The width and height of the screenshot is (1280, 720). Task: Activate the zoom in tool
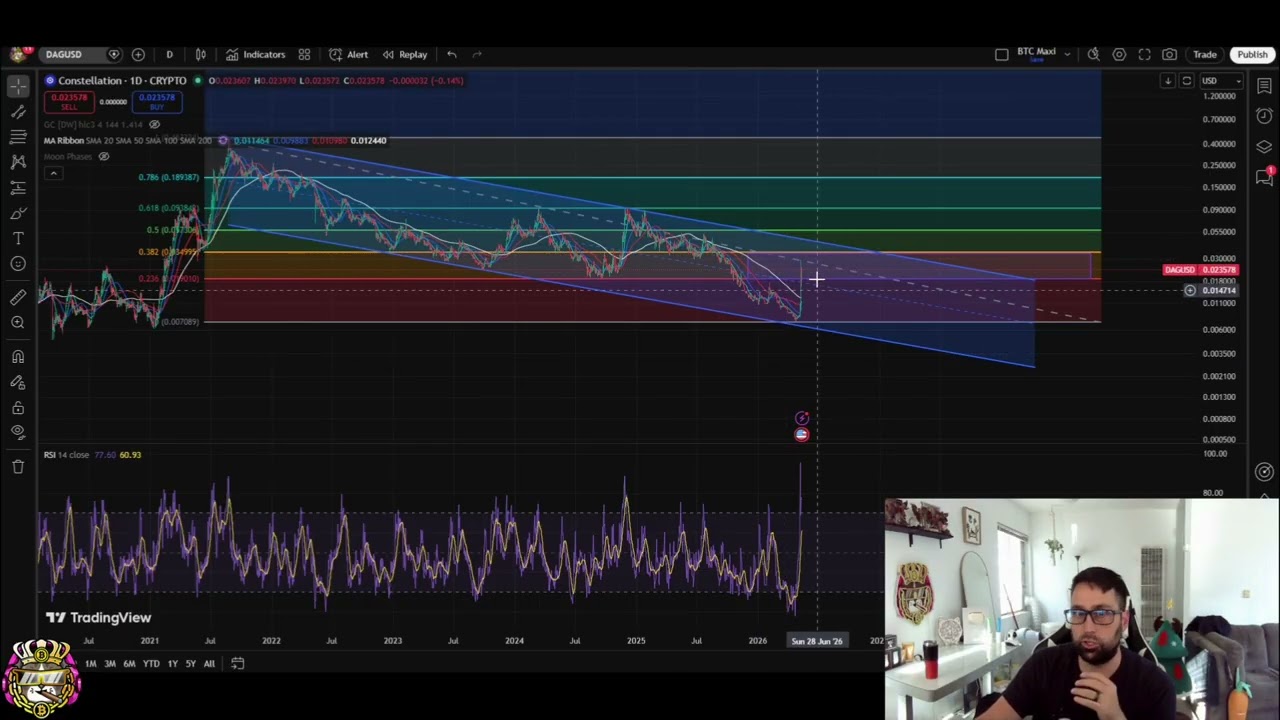coord(18,322)
